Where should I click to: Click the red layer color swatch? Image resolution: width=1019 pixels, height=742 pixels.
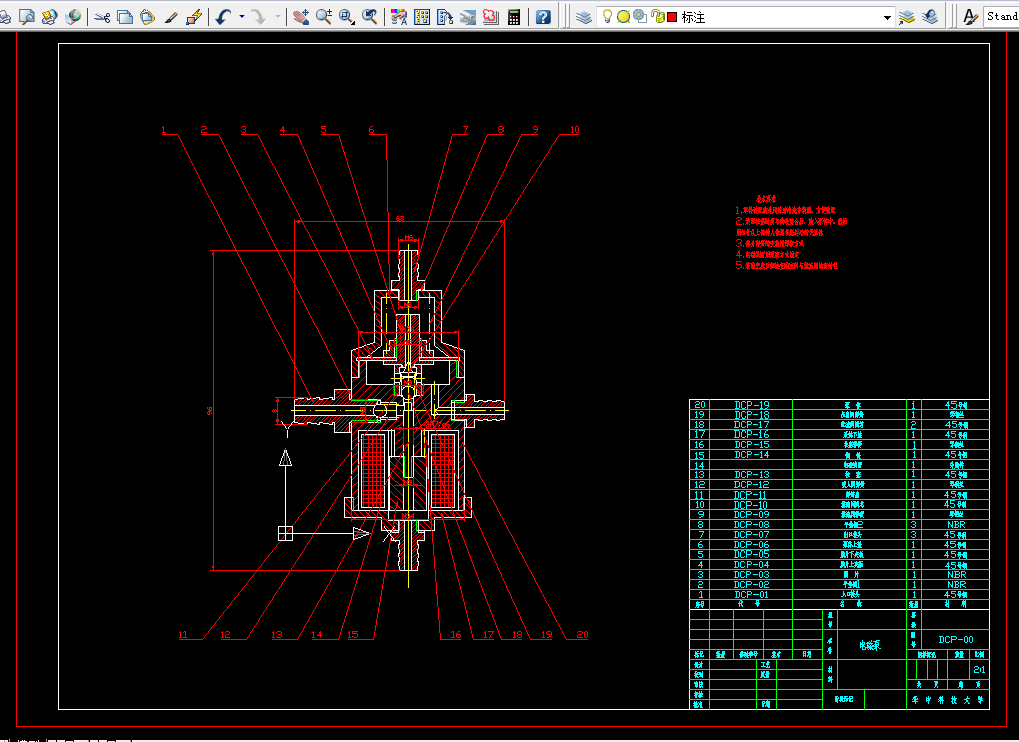tap(672, 17)
